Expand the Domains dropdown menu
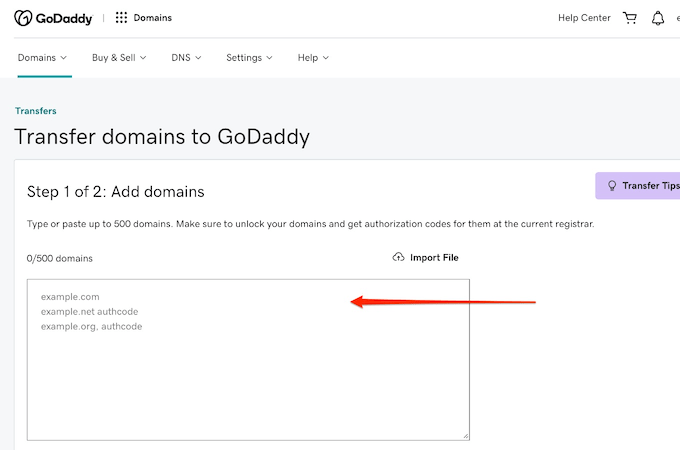 coord(42,58)
